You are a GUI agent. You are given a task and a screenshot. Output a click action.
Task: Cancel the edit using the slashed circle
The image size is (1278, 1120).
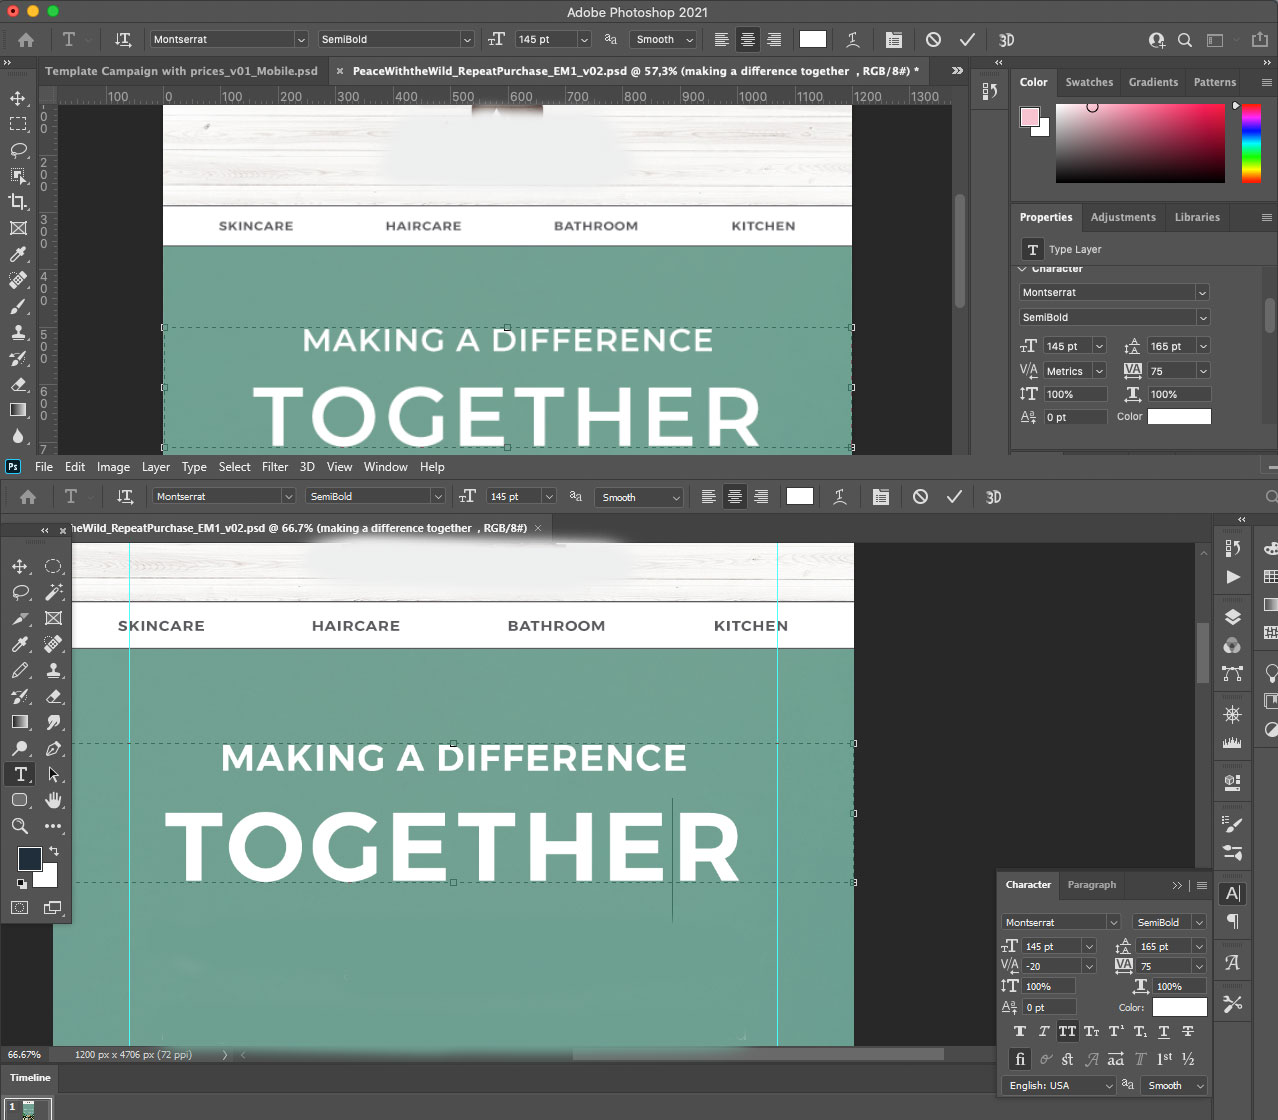[919, 496]
